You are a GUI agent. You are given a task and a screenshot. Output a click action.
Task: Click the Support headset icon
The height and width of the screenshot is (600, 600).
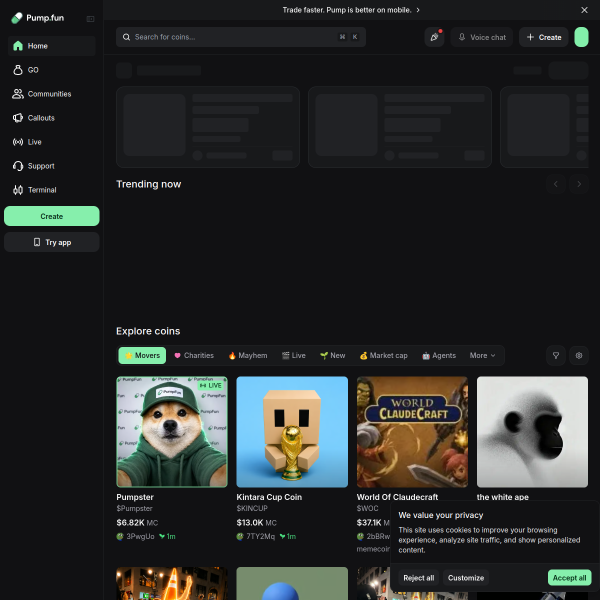click(18, 166)
